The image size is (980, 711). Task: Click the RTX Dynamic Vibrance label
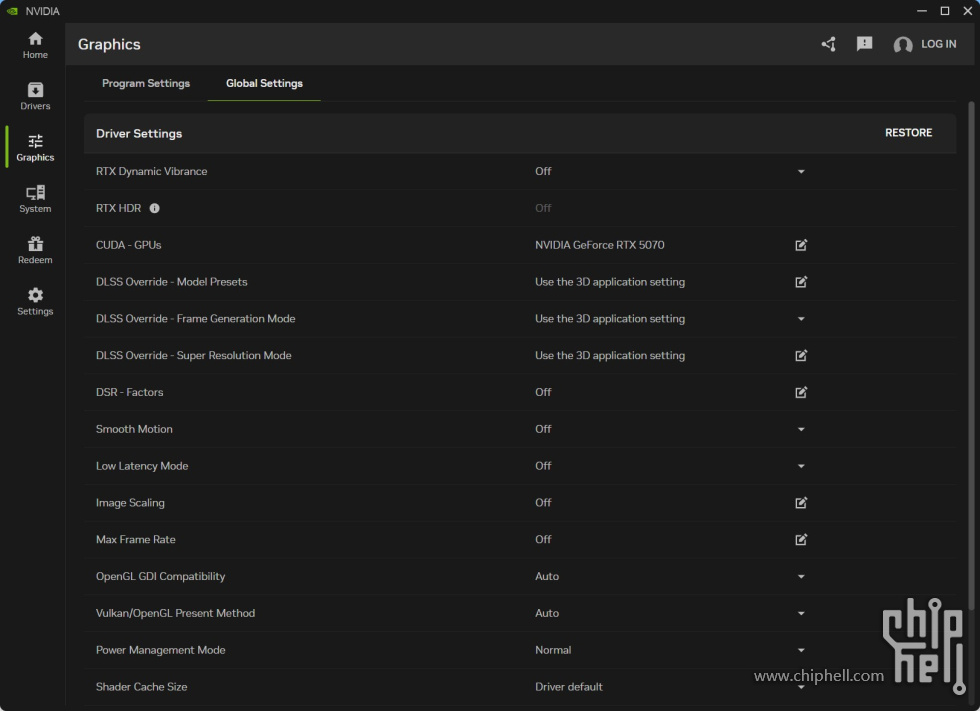click(151, 171)
